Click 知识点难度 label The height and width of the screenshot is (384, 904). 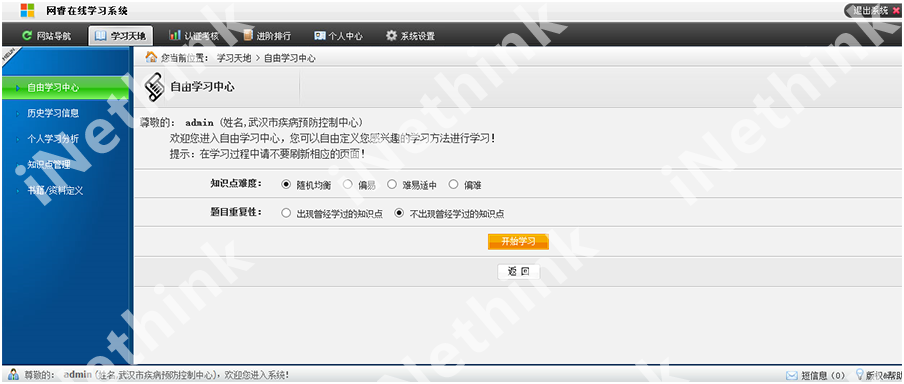(x=236, y=183)
